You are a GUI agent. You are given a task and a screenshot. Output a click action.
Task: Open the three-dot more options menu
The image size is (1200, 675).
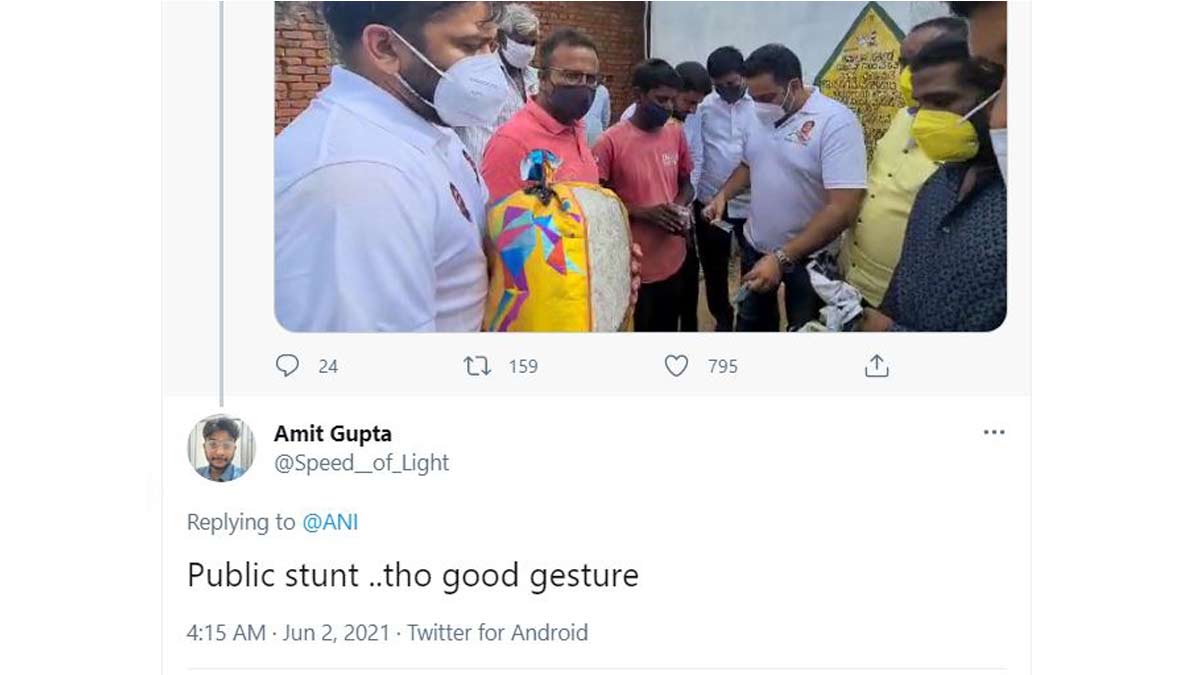pyautogui.click(x=993, y=432)
